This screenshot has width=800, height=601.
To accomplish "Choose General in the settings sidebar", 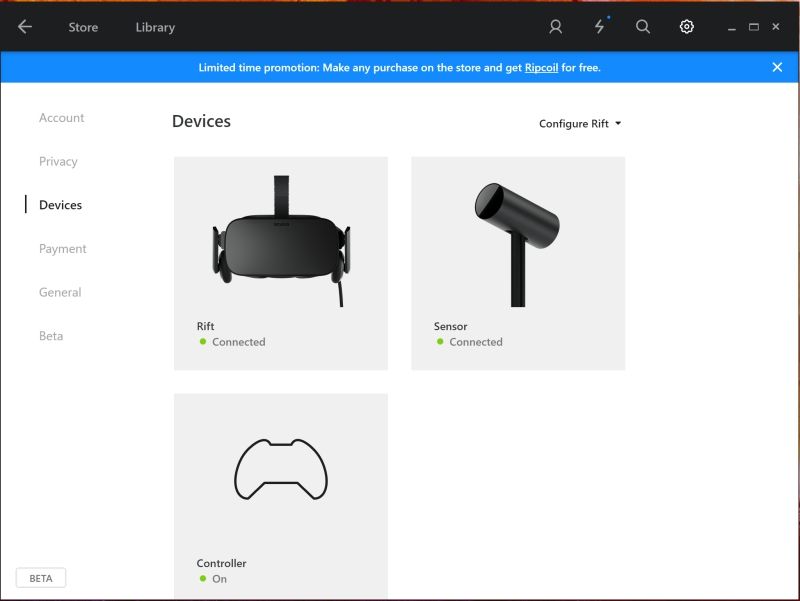I will [60, 292].
